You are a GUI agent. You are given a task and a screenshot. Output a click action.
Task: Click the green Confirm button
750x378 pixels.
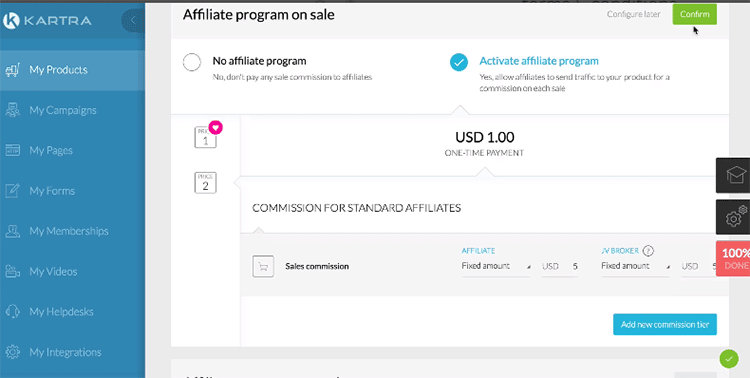[695, 14]
